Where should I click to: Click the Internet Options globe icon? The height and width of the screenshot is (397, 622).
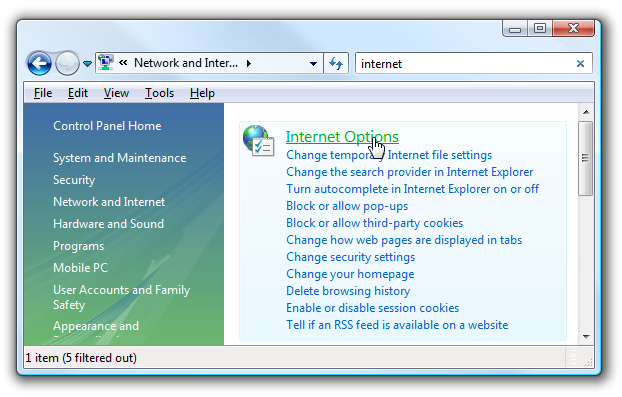[258, 140]
